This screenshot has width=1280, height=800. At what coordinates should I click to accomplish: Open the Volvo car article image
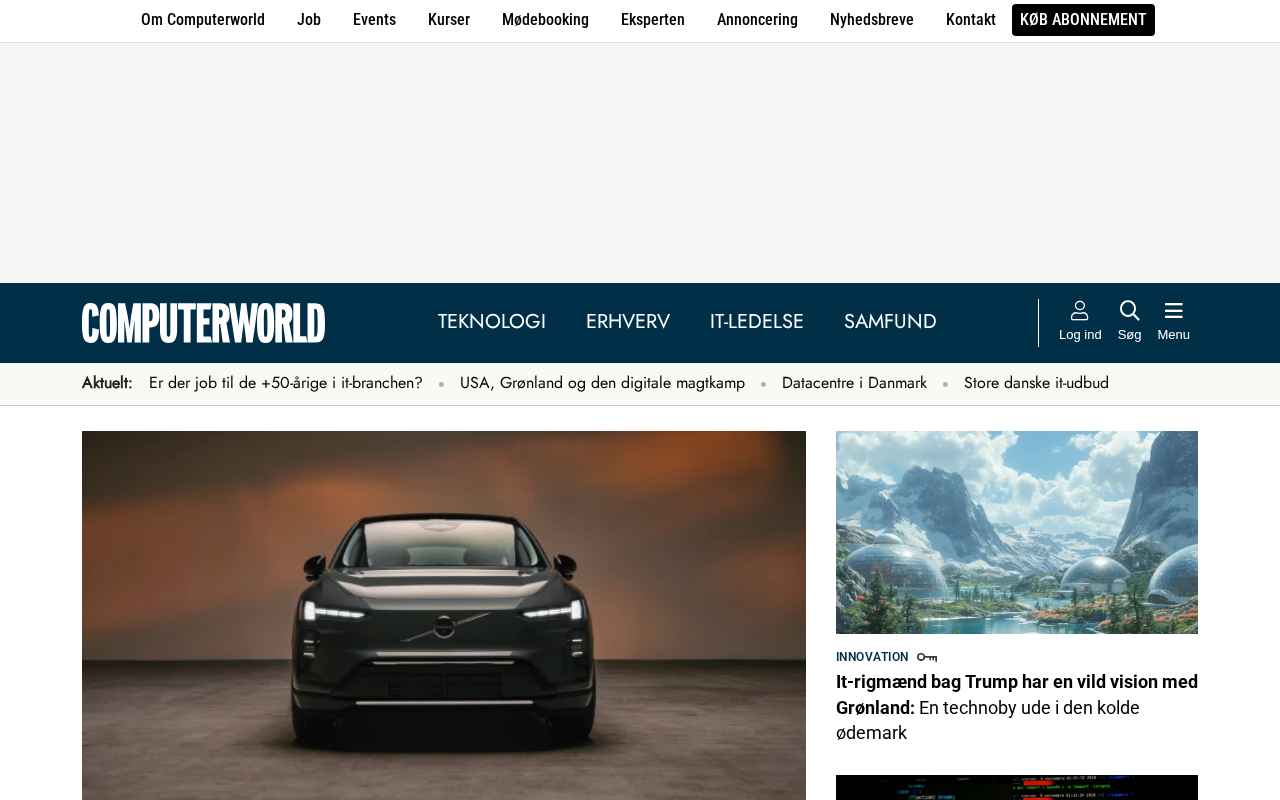(x=444, y=615)
